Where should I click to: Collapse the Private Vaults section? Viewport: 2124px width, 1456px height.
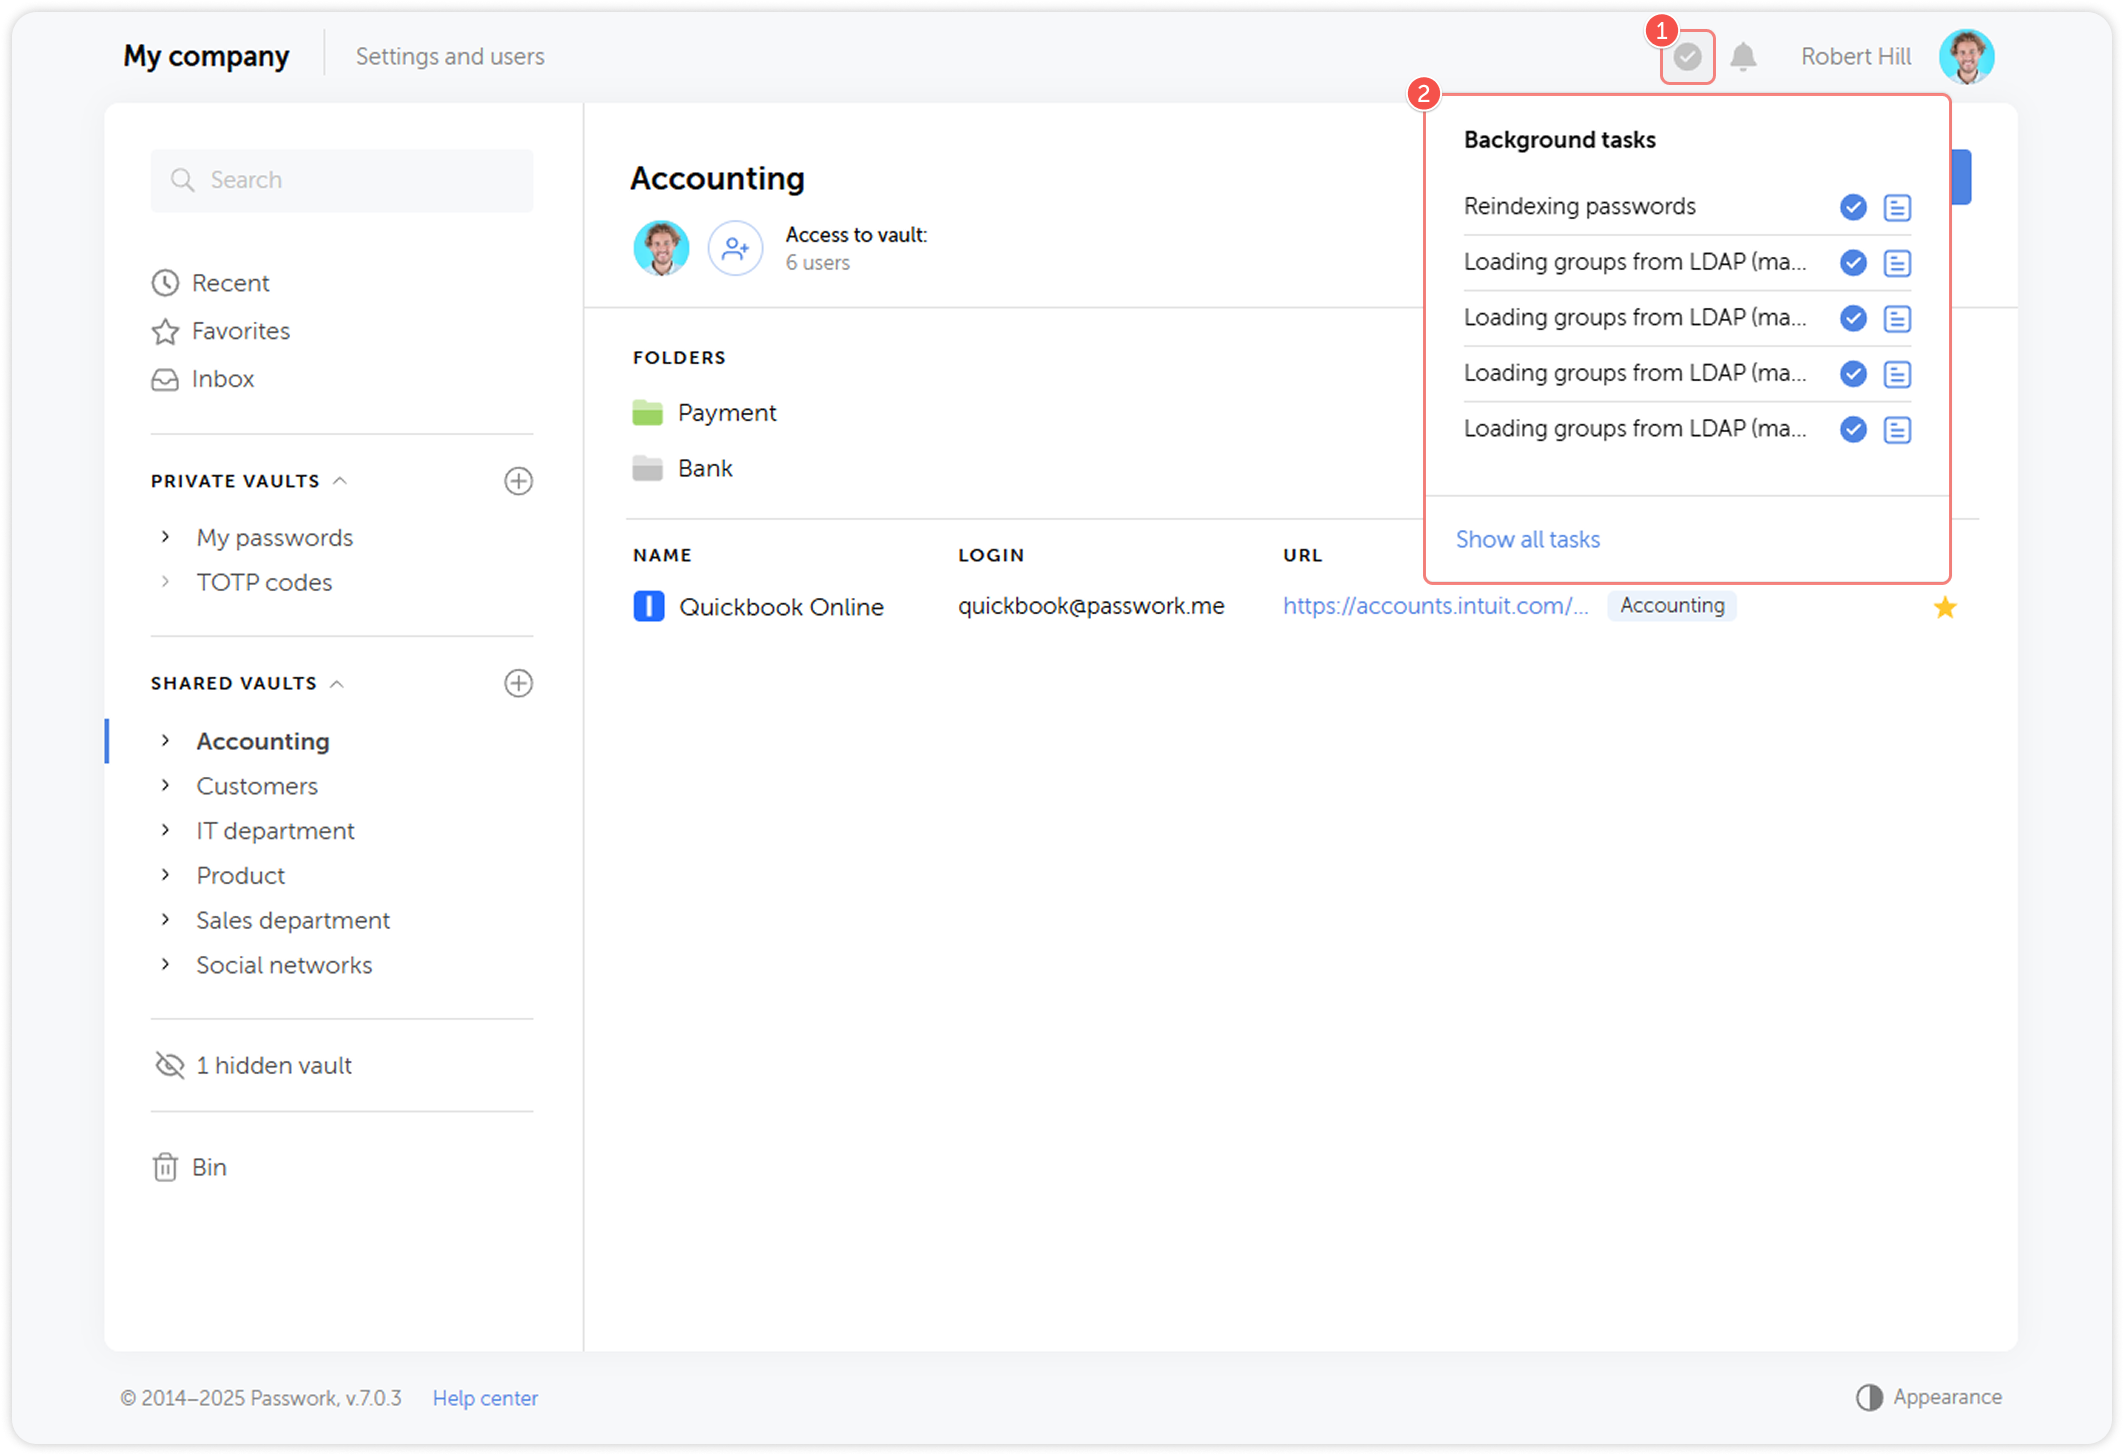[340, 481]
